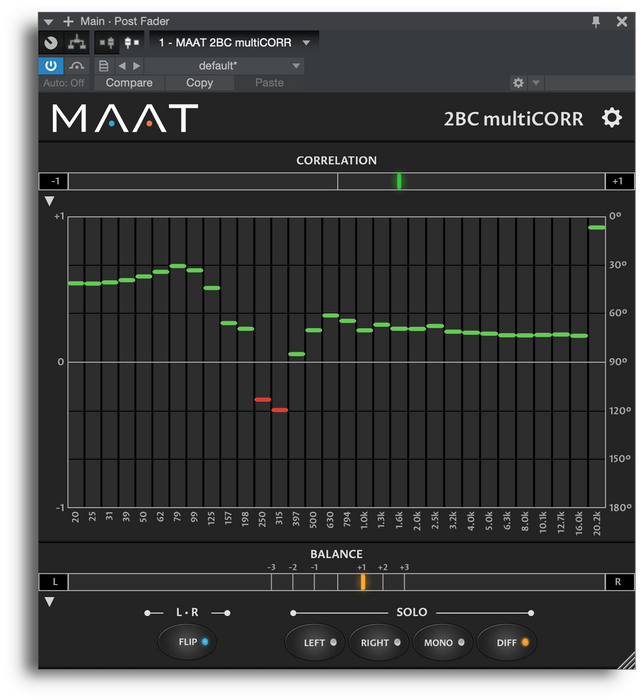
Task: Click the plus icon in the title bar
Action: tap(68, 21)
